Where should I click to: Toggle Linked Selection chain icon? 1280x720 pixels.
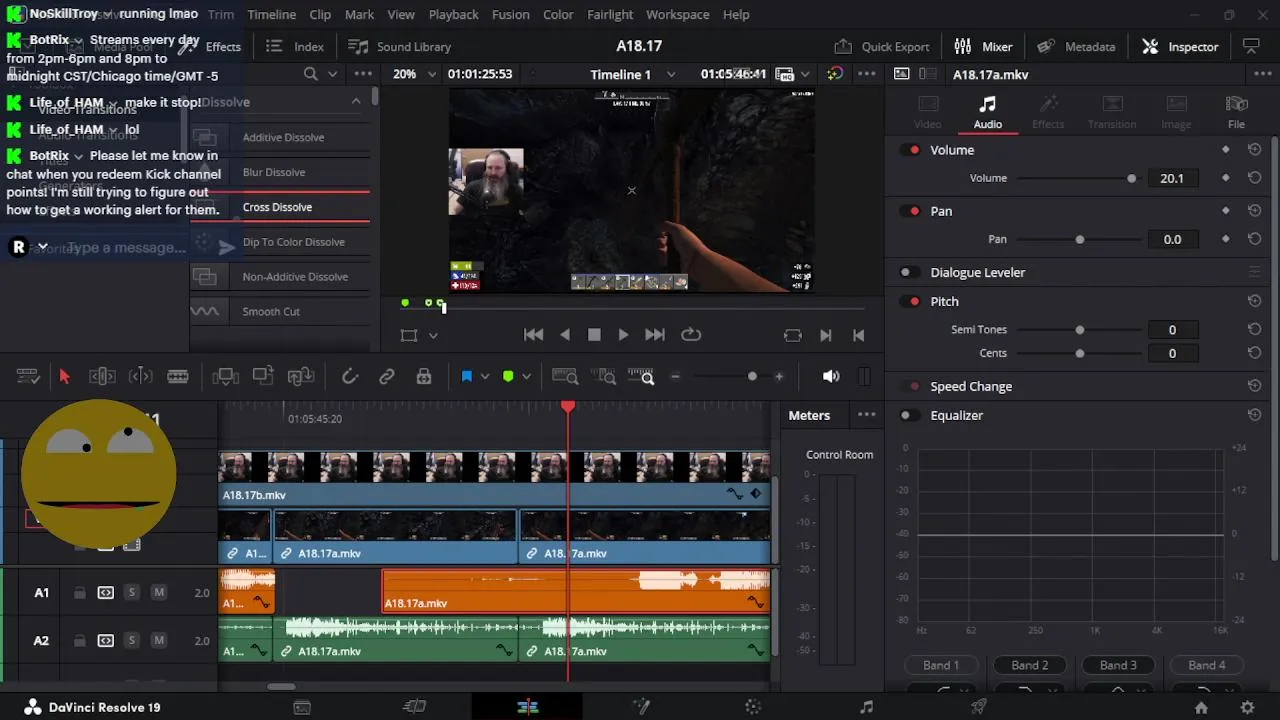pos(387,376)
